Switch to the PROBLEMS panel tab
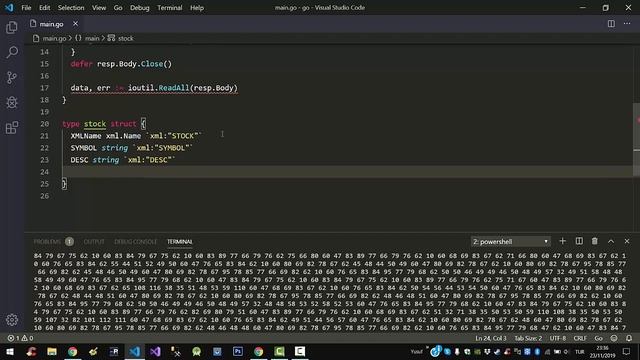This screenshot has width=640, height=360. click(47, 242)
